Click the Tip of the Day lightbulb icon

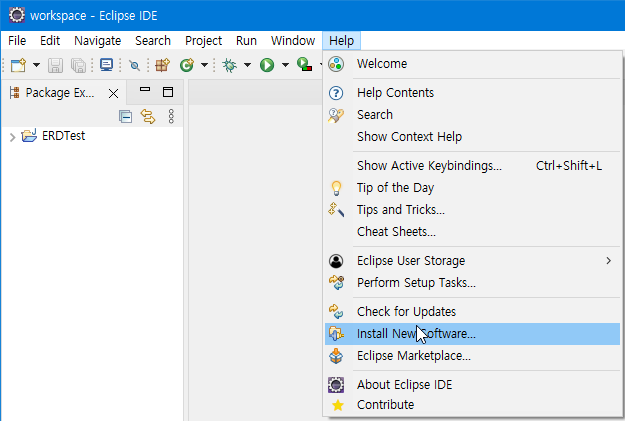tap(336, 188)
